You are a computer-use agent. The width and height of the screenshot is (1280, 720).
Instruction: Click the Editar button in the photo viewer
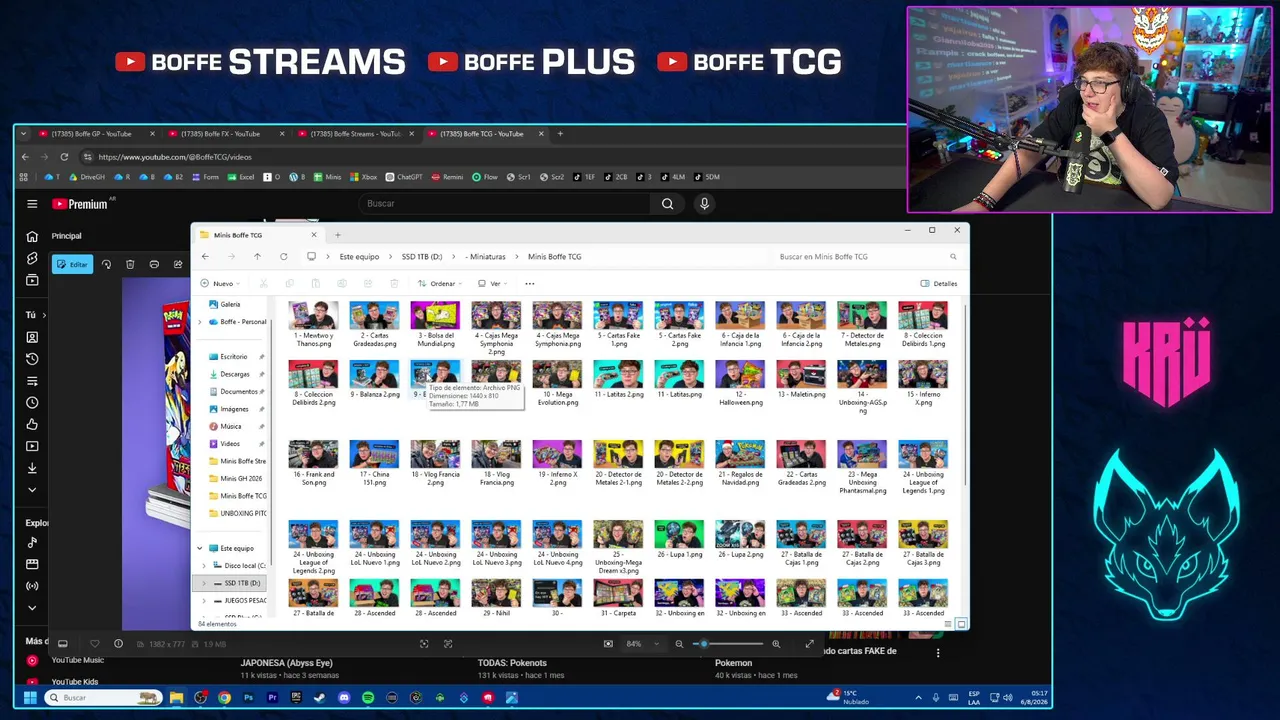pos(72,264)
